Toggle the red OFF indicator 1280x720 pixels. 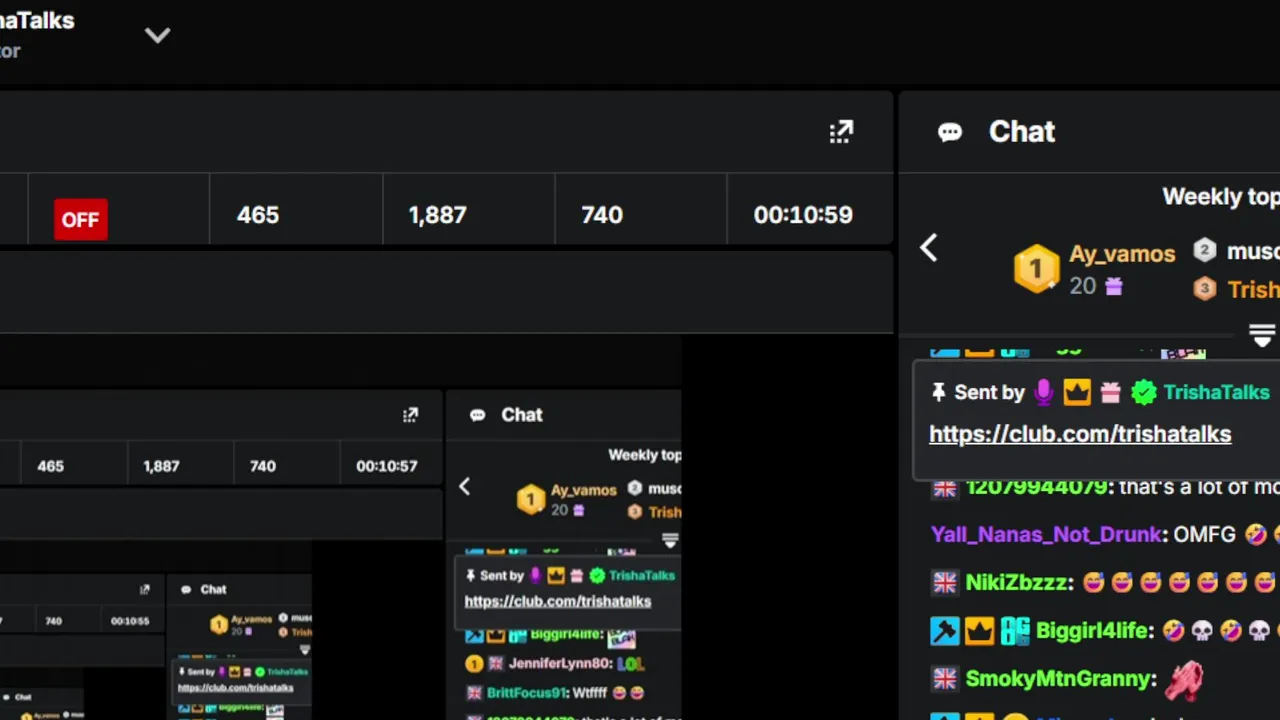[x=81, y=219]
